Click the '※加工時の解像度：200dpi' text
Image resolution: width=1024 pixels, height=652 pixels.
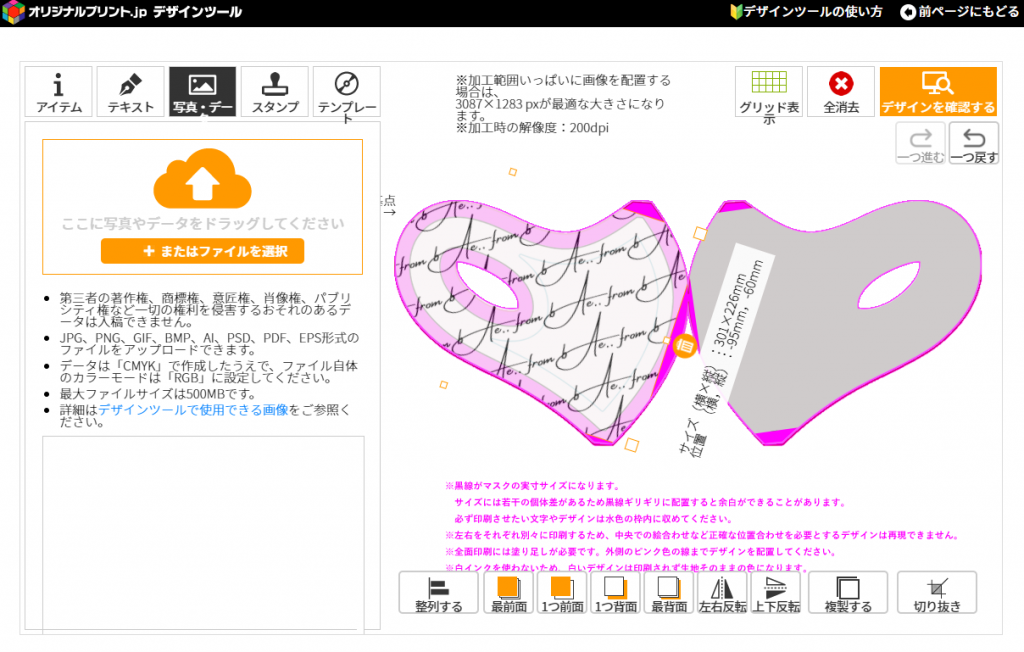[532, 128]
